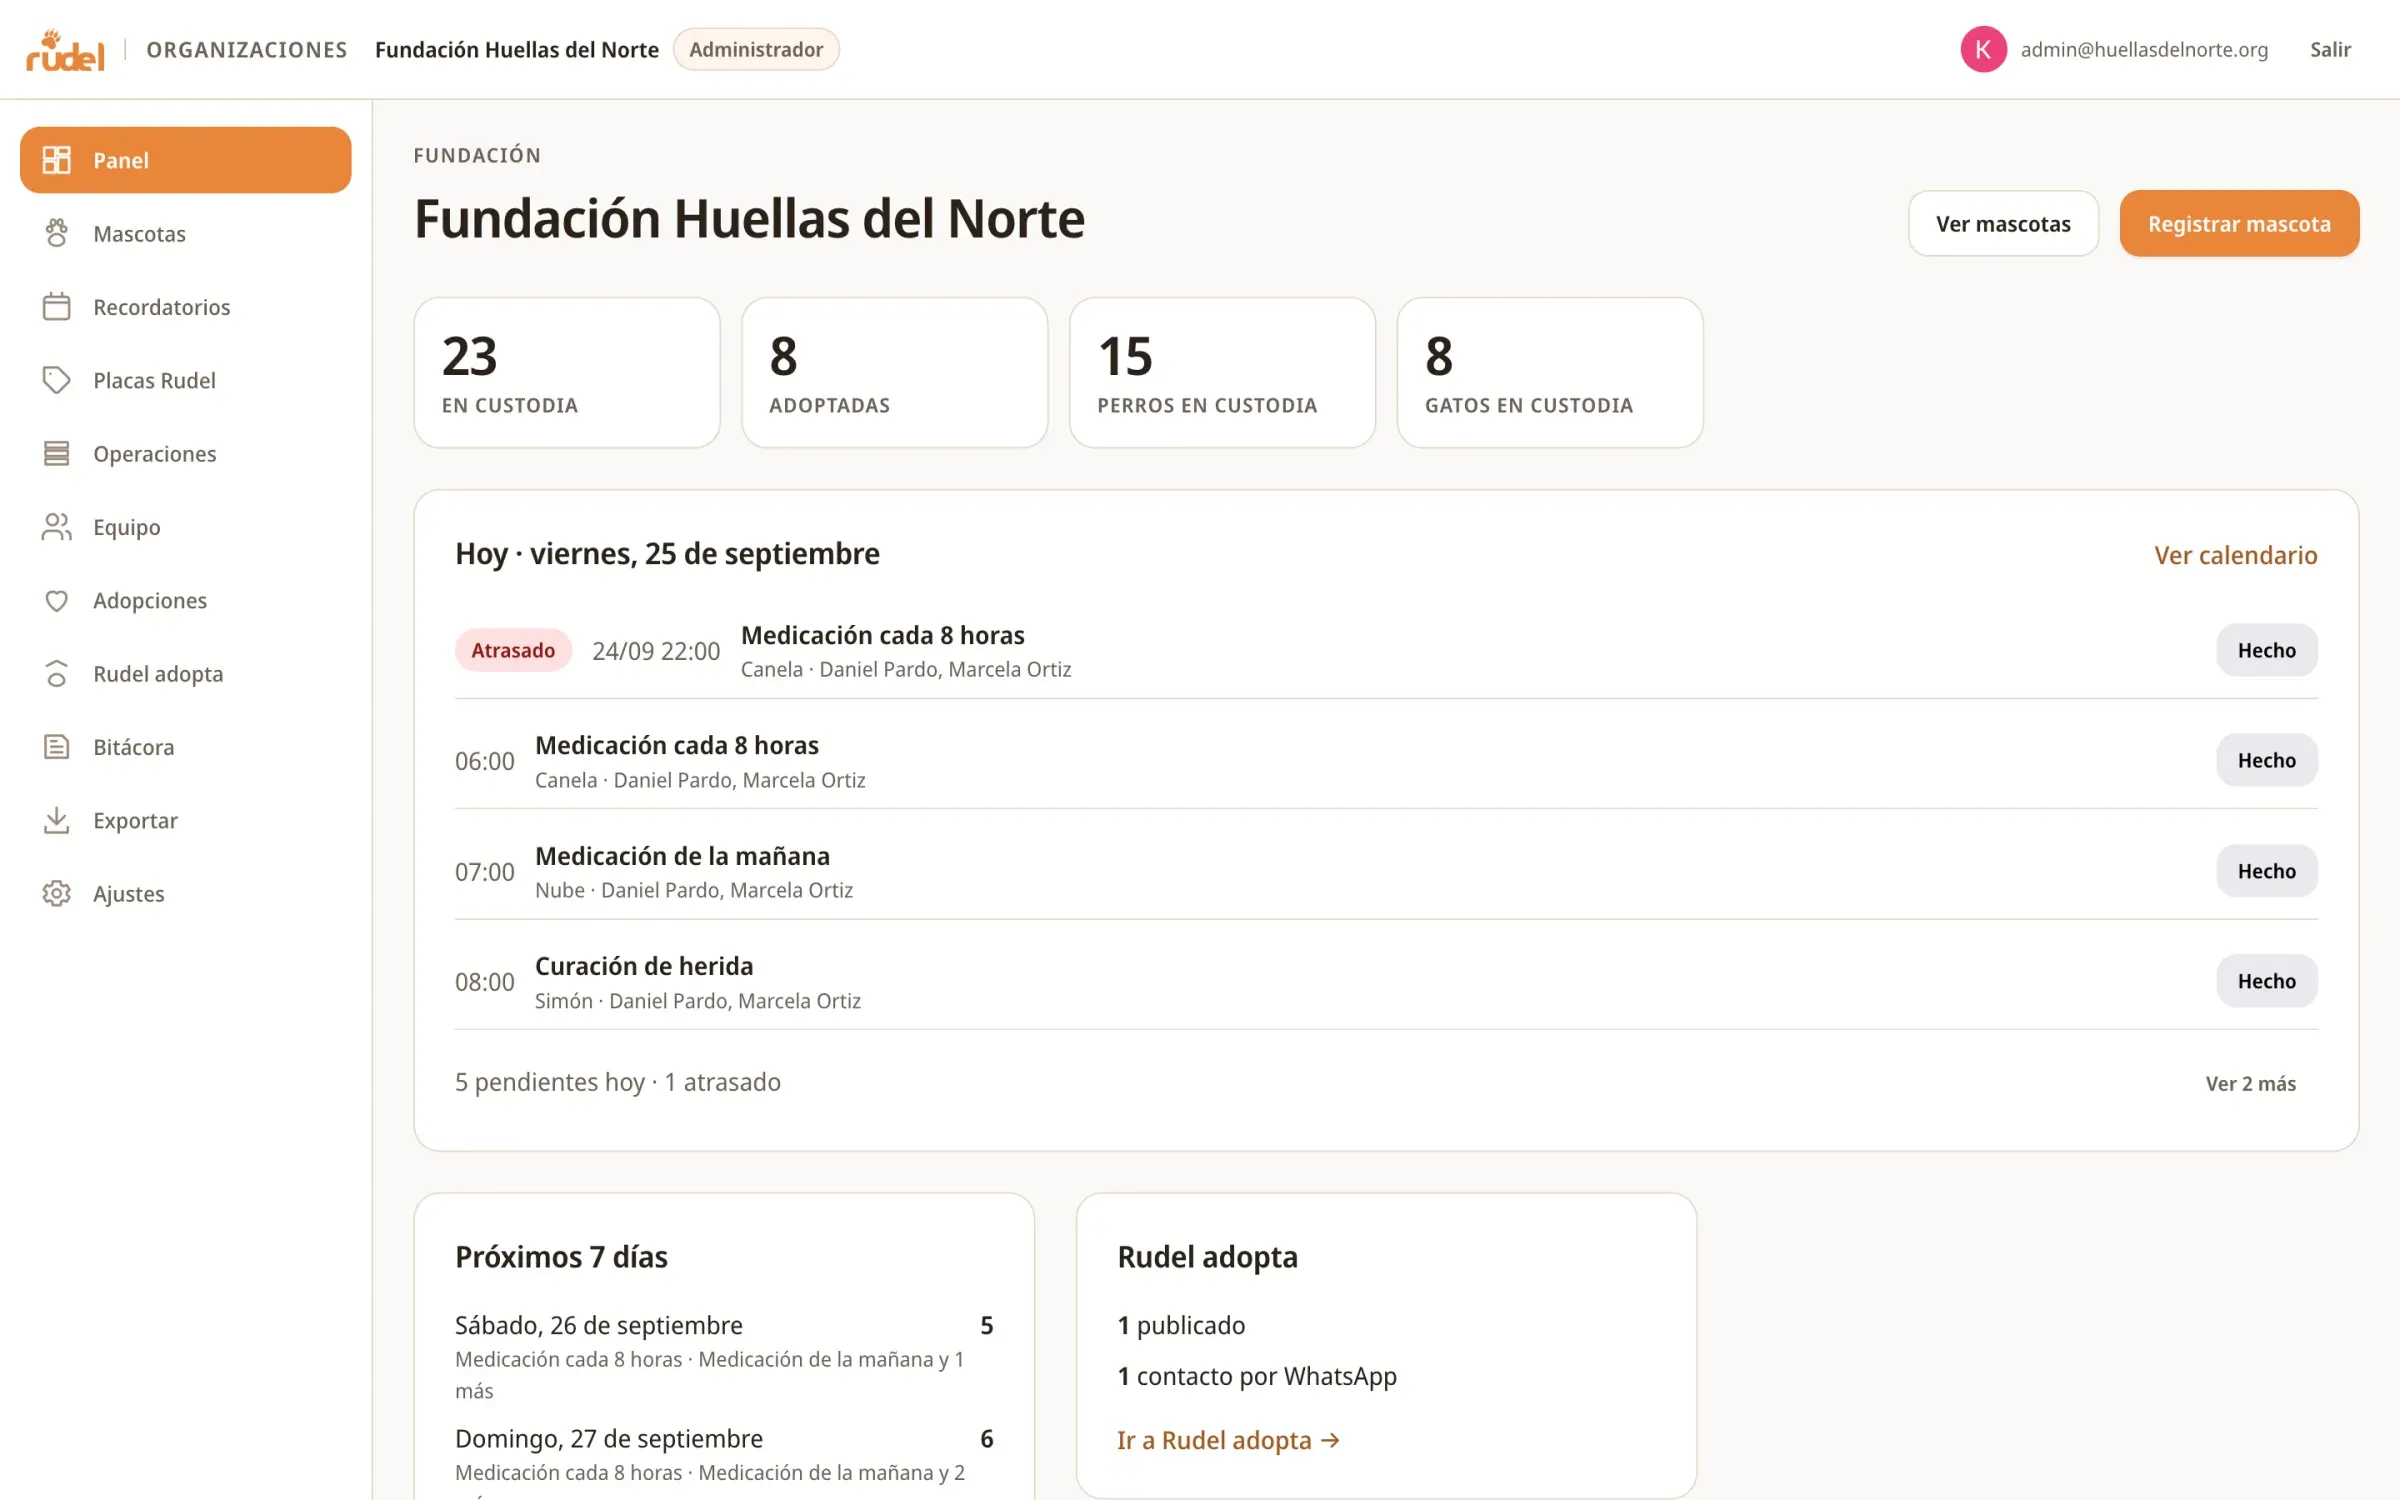Click the Adopciones heart icon
2400x1500 pixels.
point(57,600)
